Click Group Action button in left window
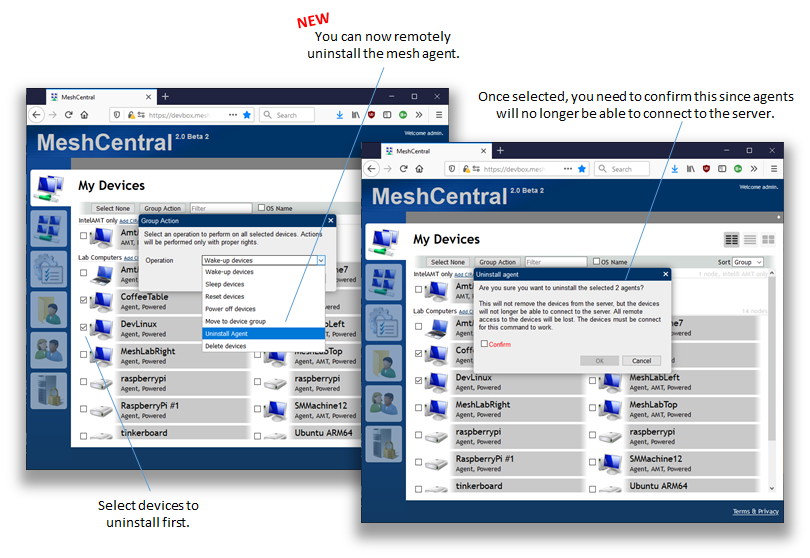The width and height of the screenshot is (810, 558). (x=162, y=208)
